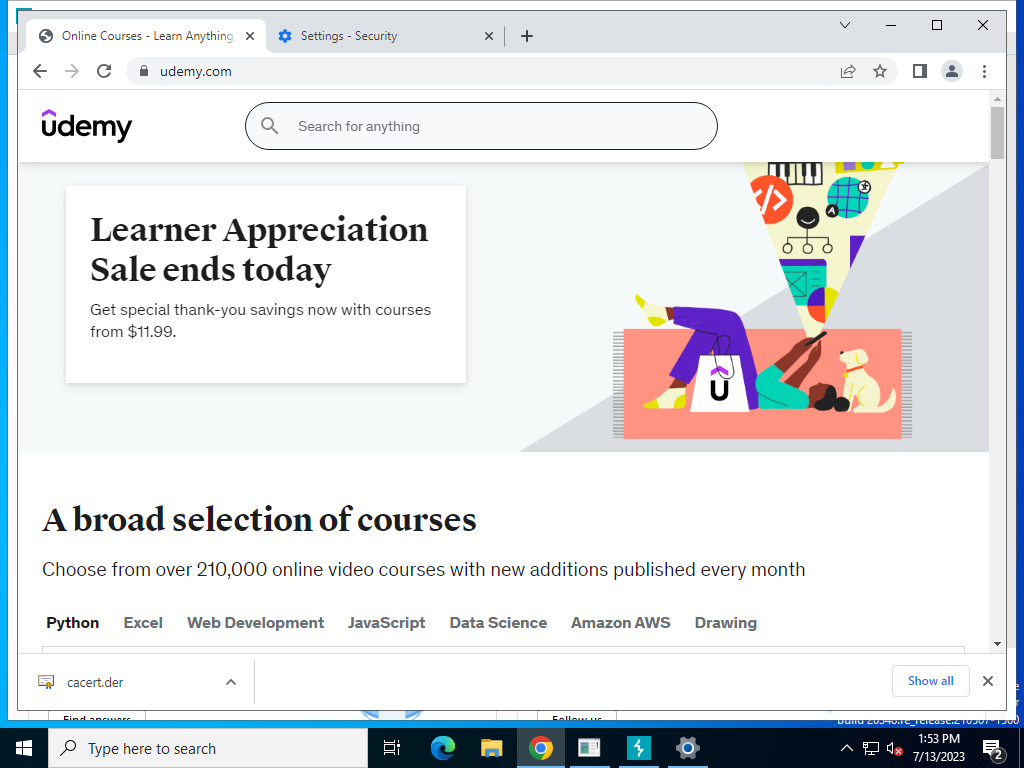
Task: Click the padlock site info icon
Action: 144,71
